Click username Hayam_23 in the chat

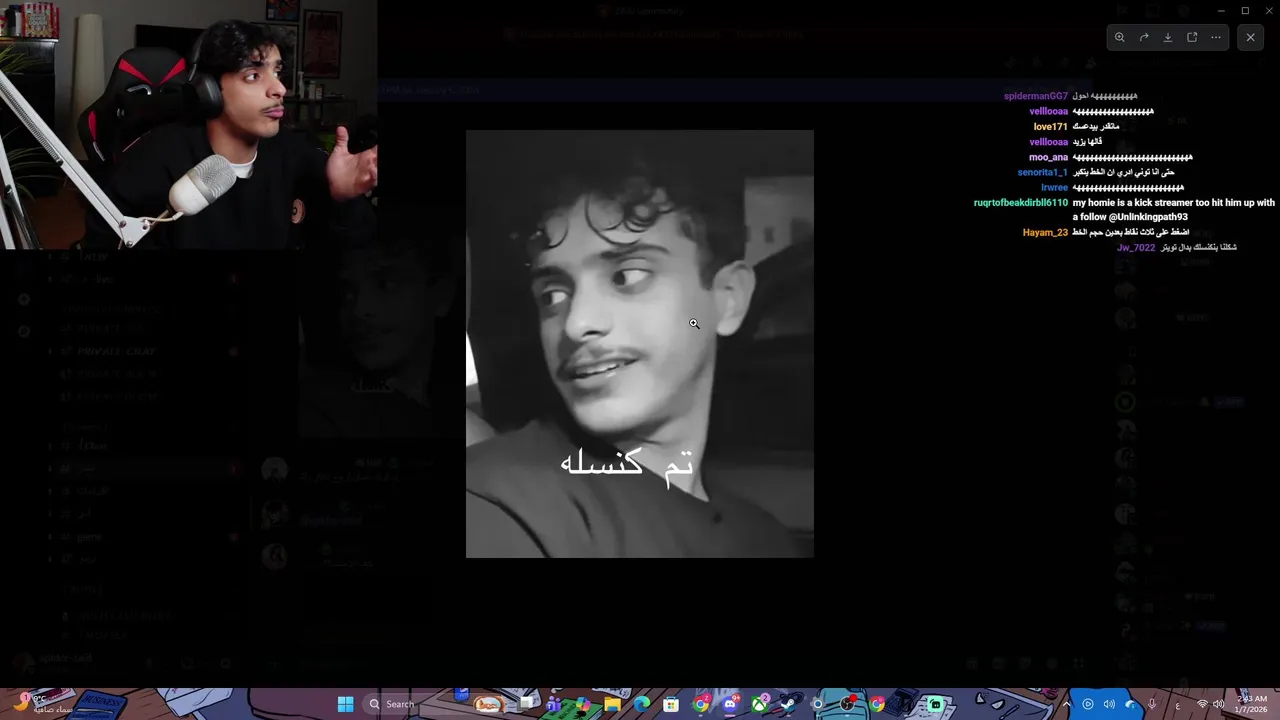coord(1045,232)
